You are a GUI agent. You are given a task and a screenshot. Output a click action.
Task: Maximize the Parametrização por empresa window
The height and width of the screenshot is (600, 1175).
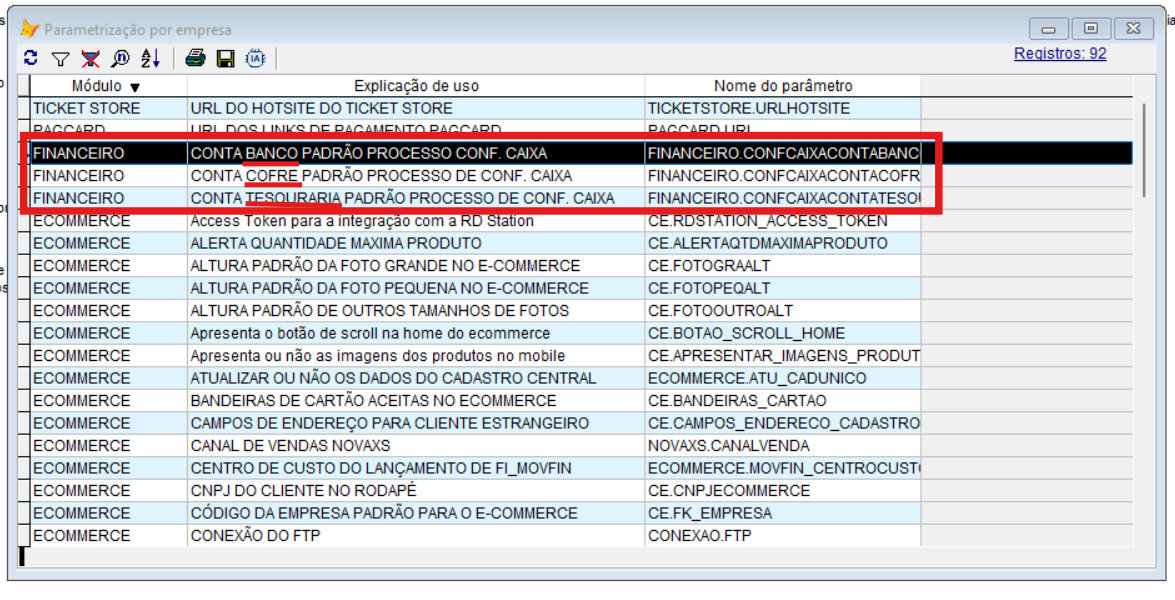(x=1091, y=29)
